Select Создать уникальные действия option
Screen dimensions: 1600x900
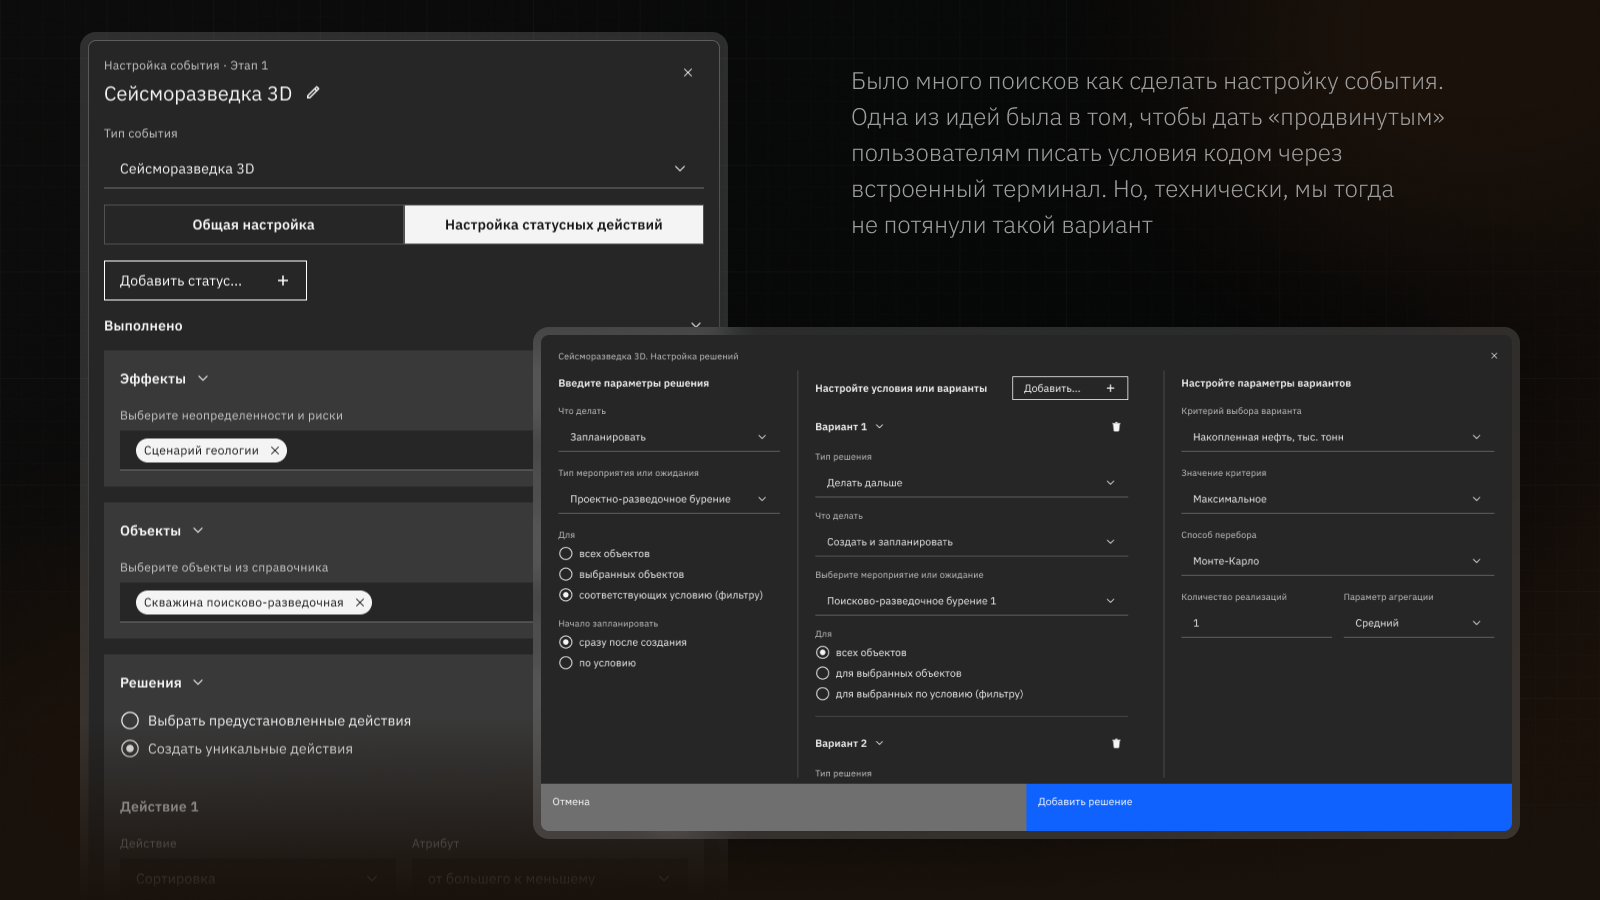(x=130, y=749)
